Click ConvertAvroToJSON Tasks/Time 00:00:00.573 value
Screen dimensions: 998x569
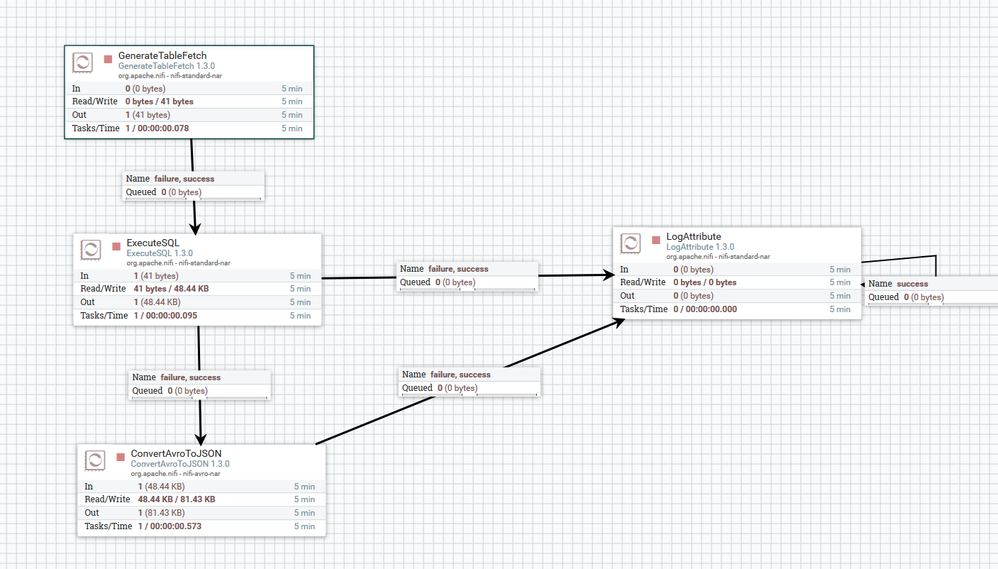(x=176, y=526)
